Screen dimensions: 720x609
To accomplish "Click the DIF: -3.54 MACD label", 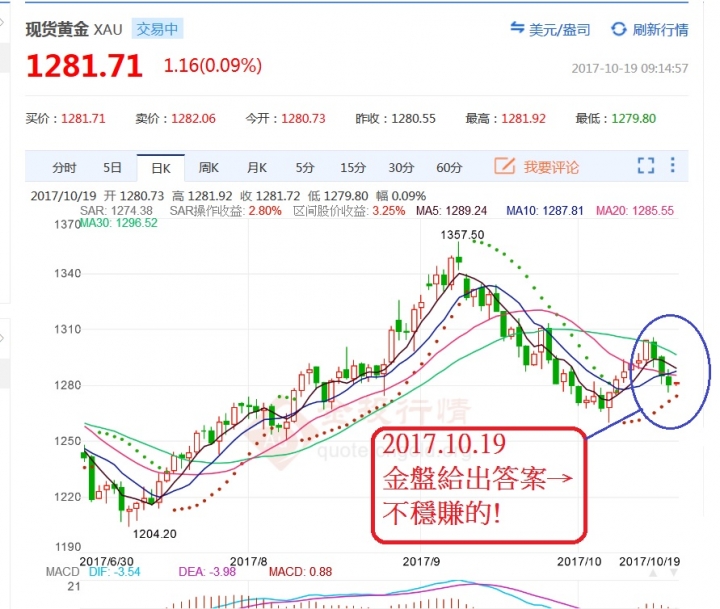I will click(x=114, y=572).
